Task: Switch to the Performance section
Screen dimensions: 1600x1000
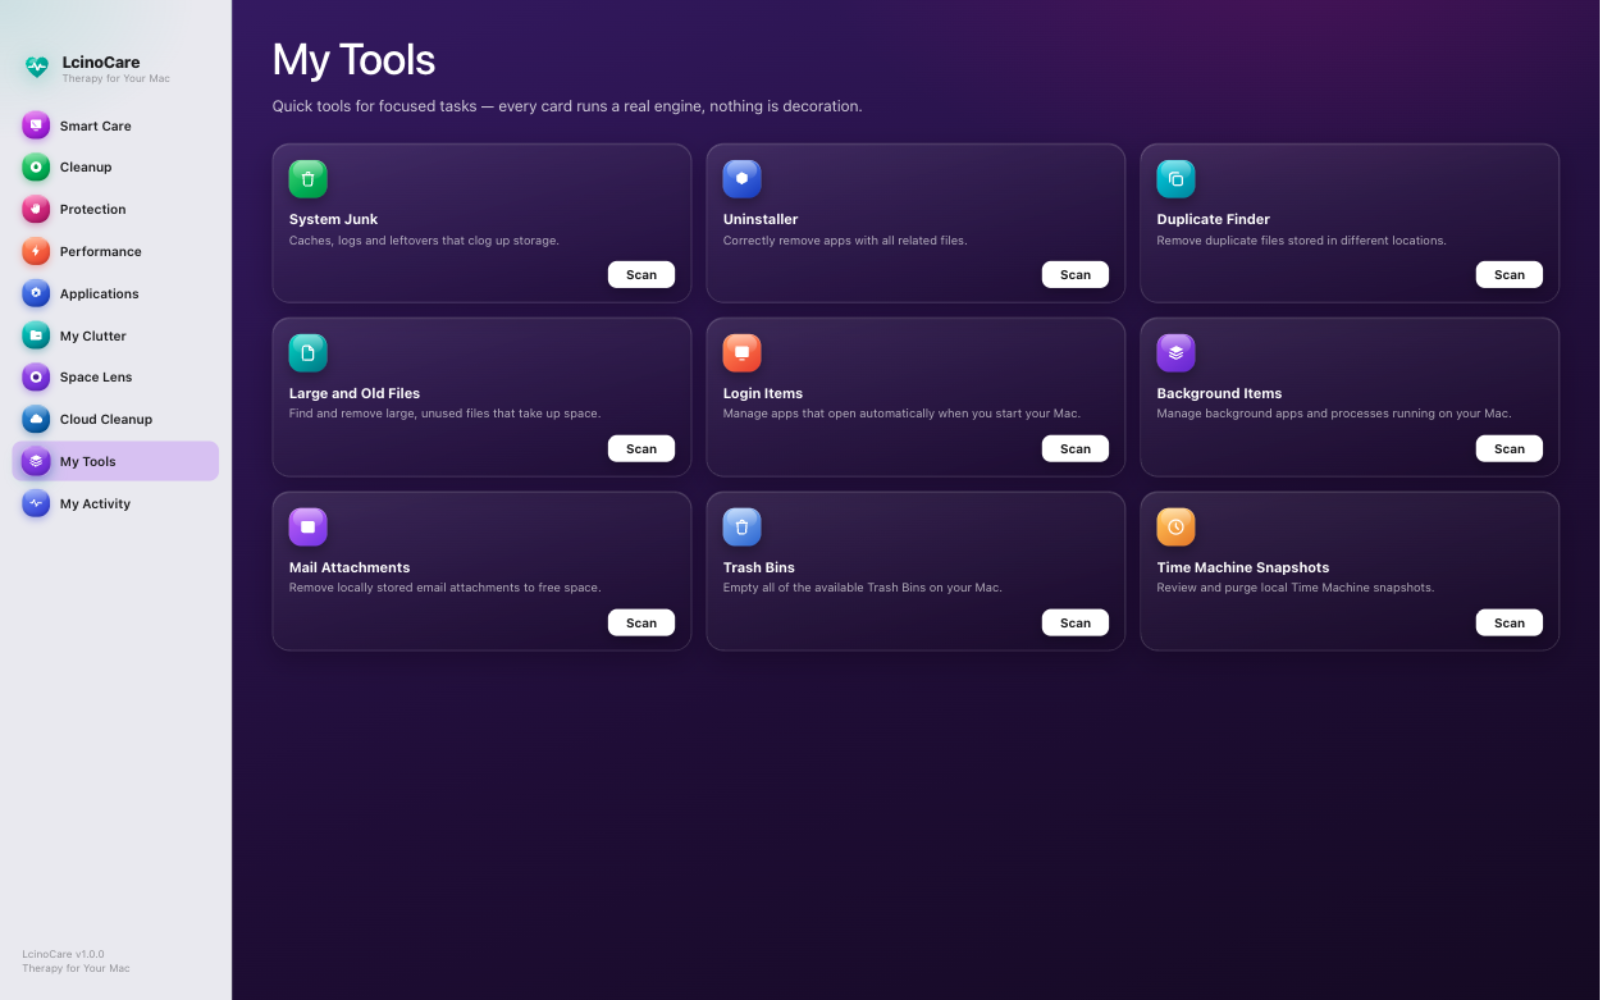Action: (115, 251)
